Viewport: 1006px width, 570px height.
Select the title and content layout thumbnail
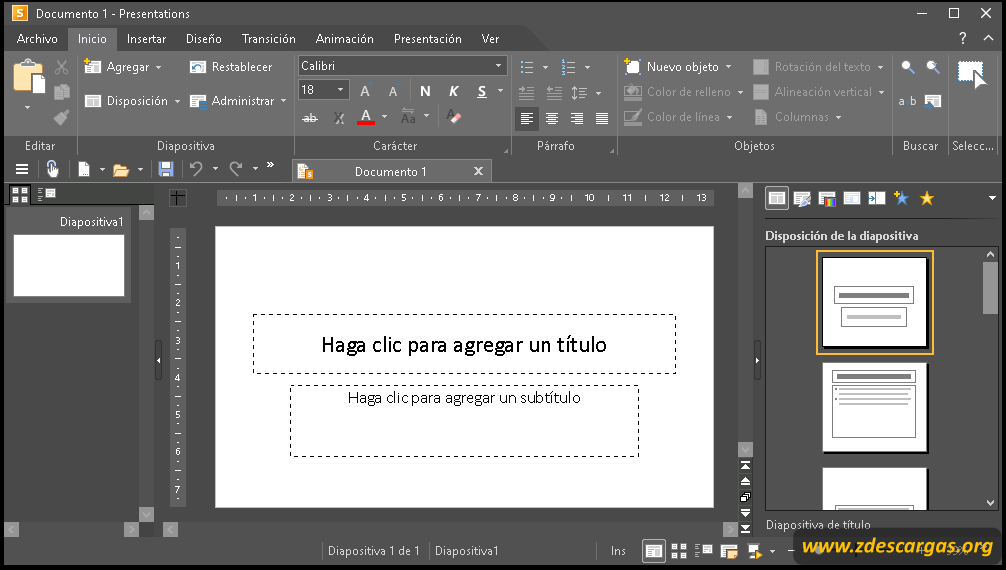(874, 407)
